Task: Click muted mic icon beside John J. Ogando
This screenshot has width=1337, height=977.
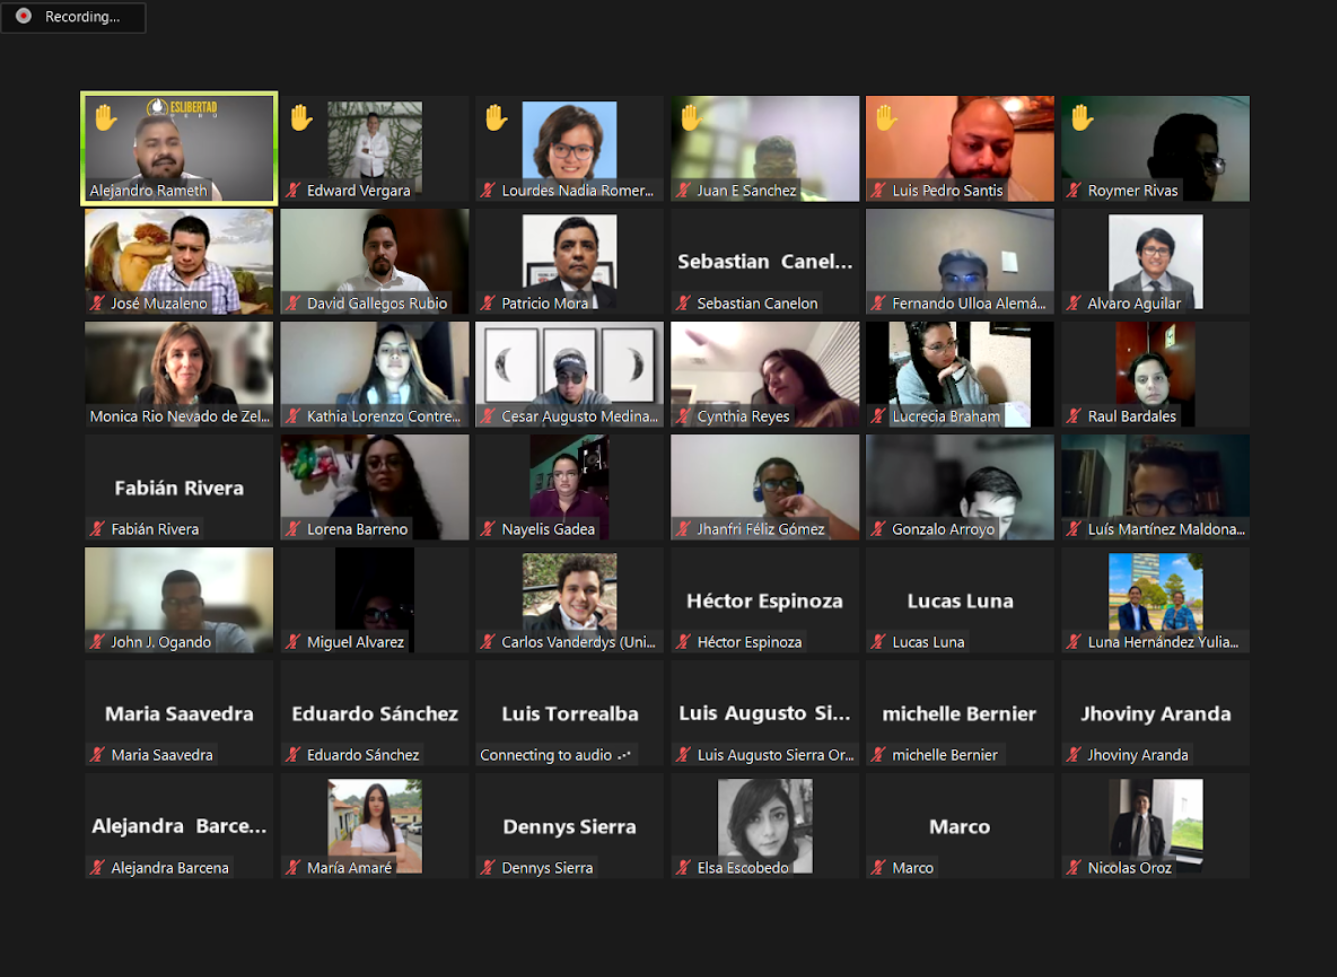Action: click(98, 642)
